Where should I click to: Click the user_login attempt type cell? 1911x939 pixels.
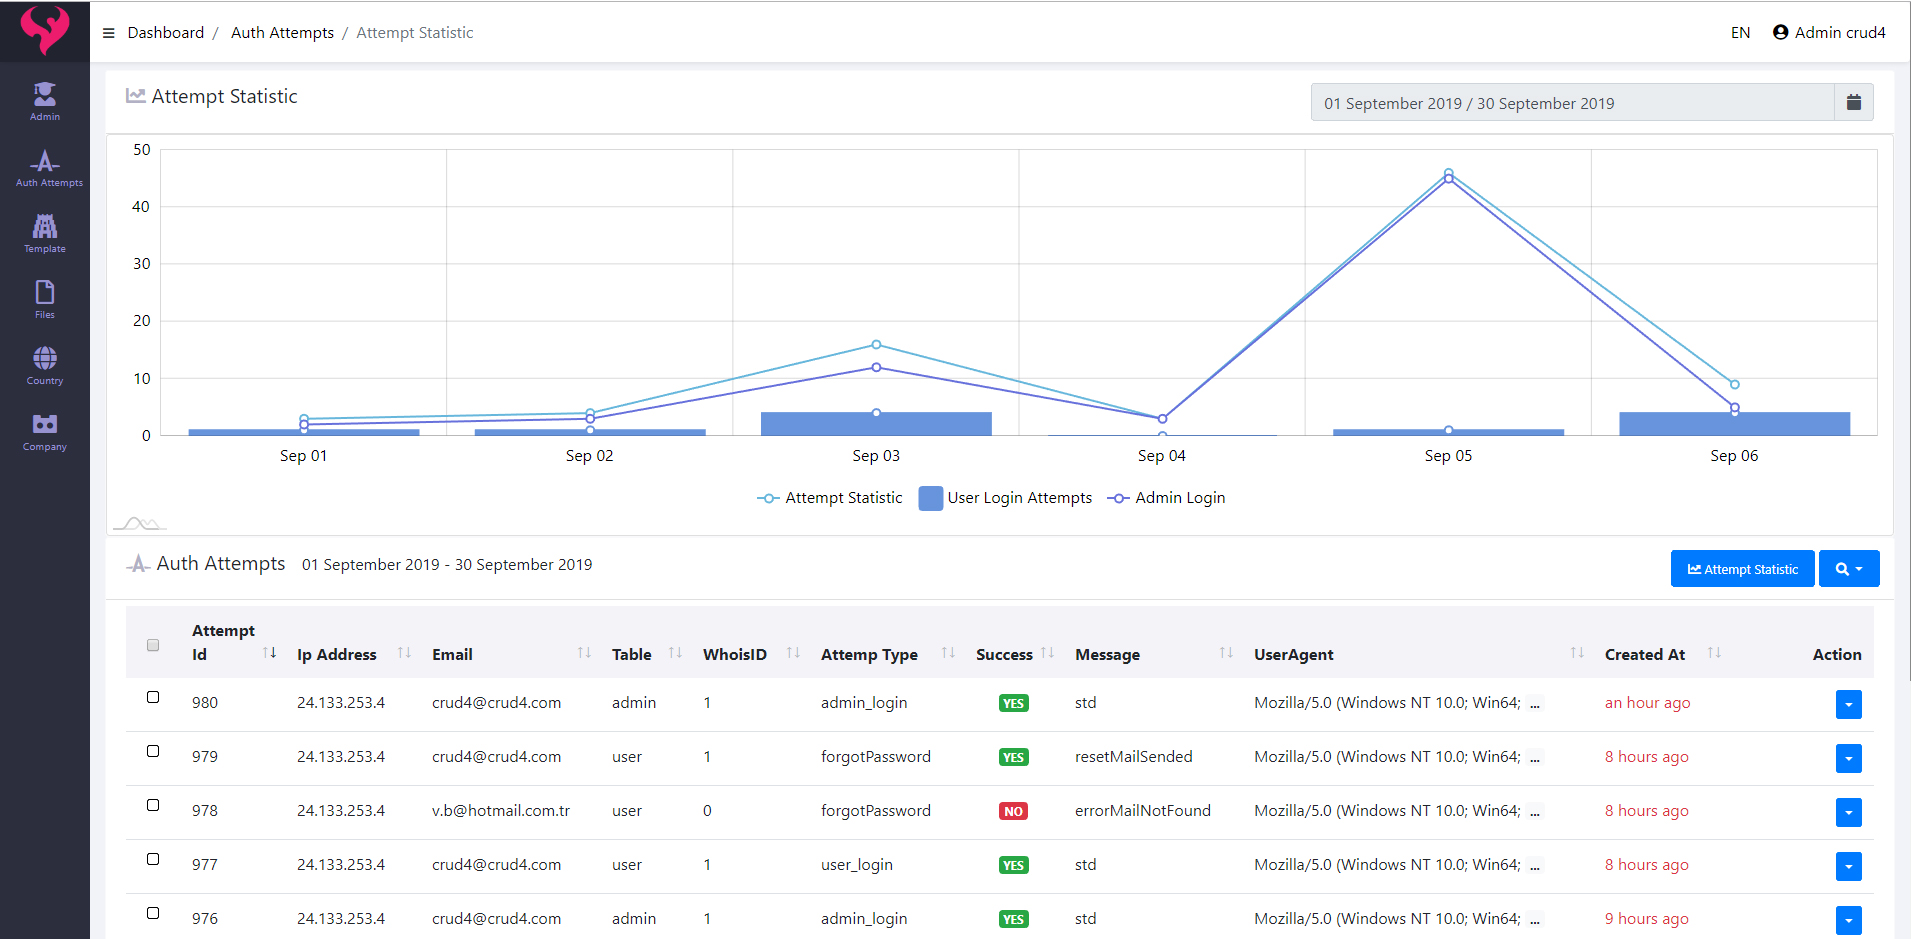click(x=857, y=865)
